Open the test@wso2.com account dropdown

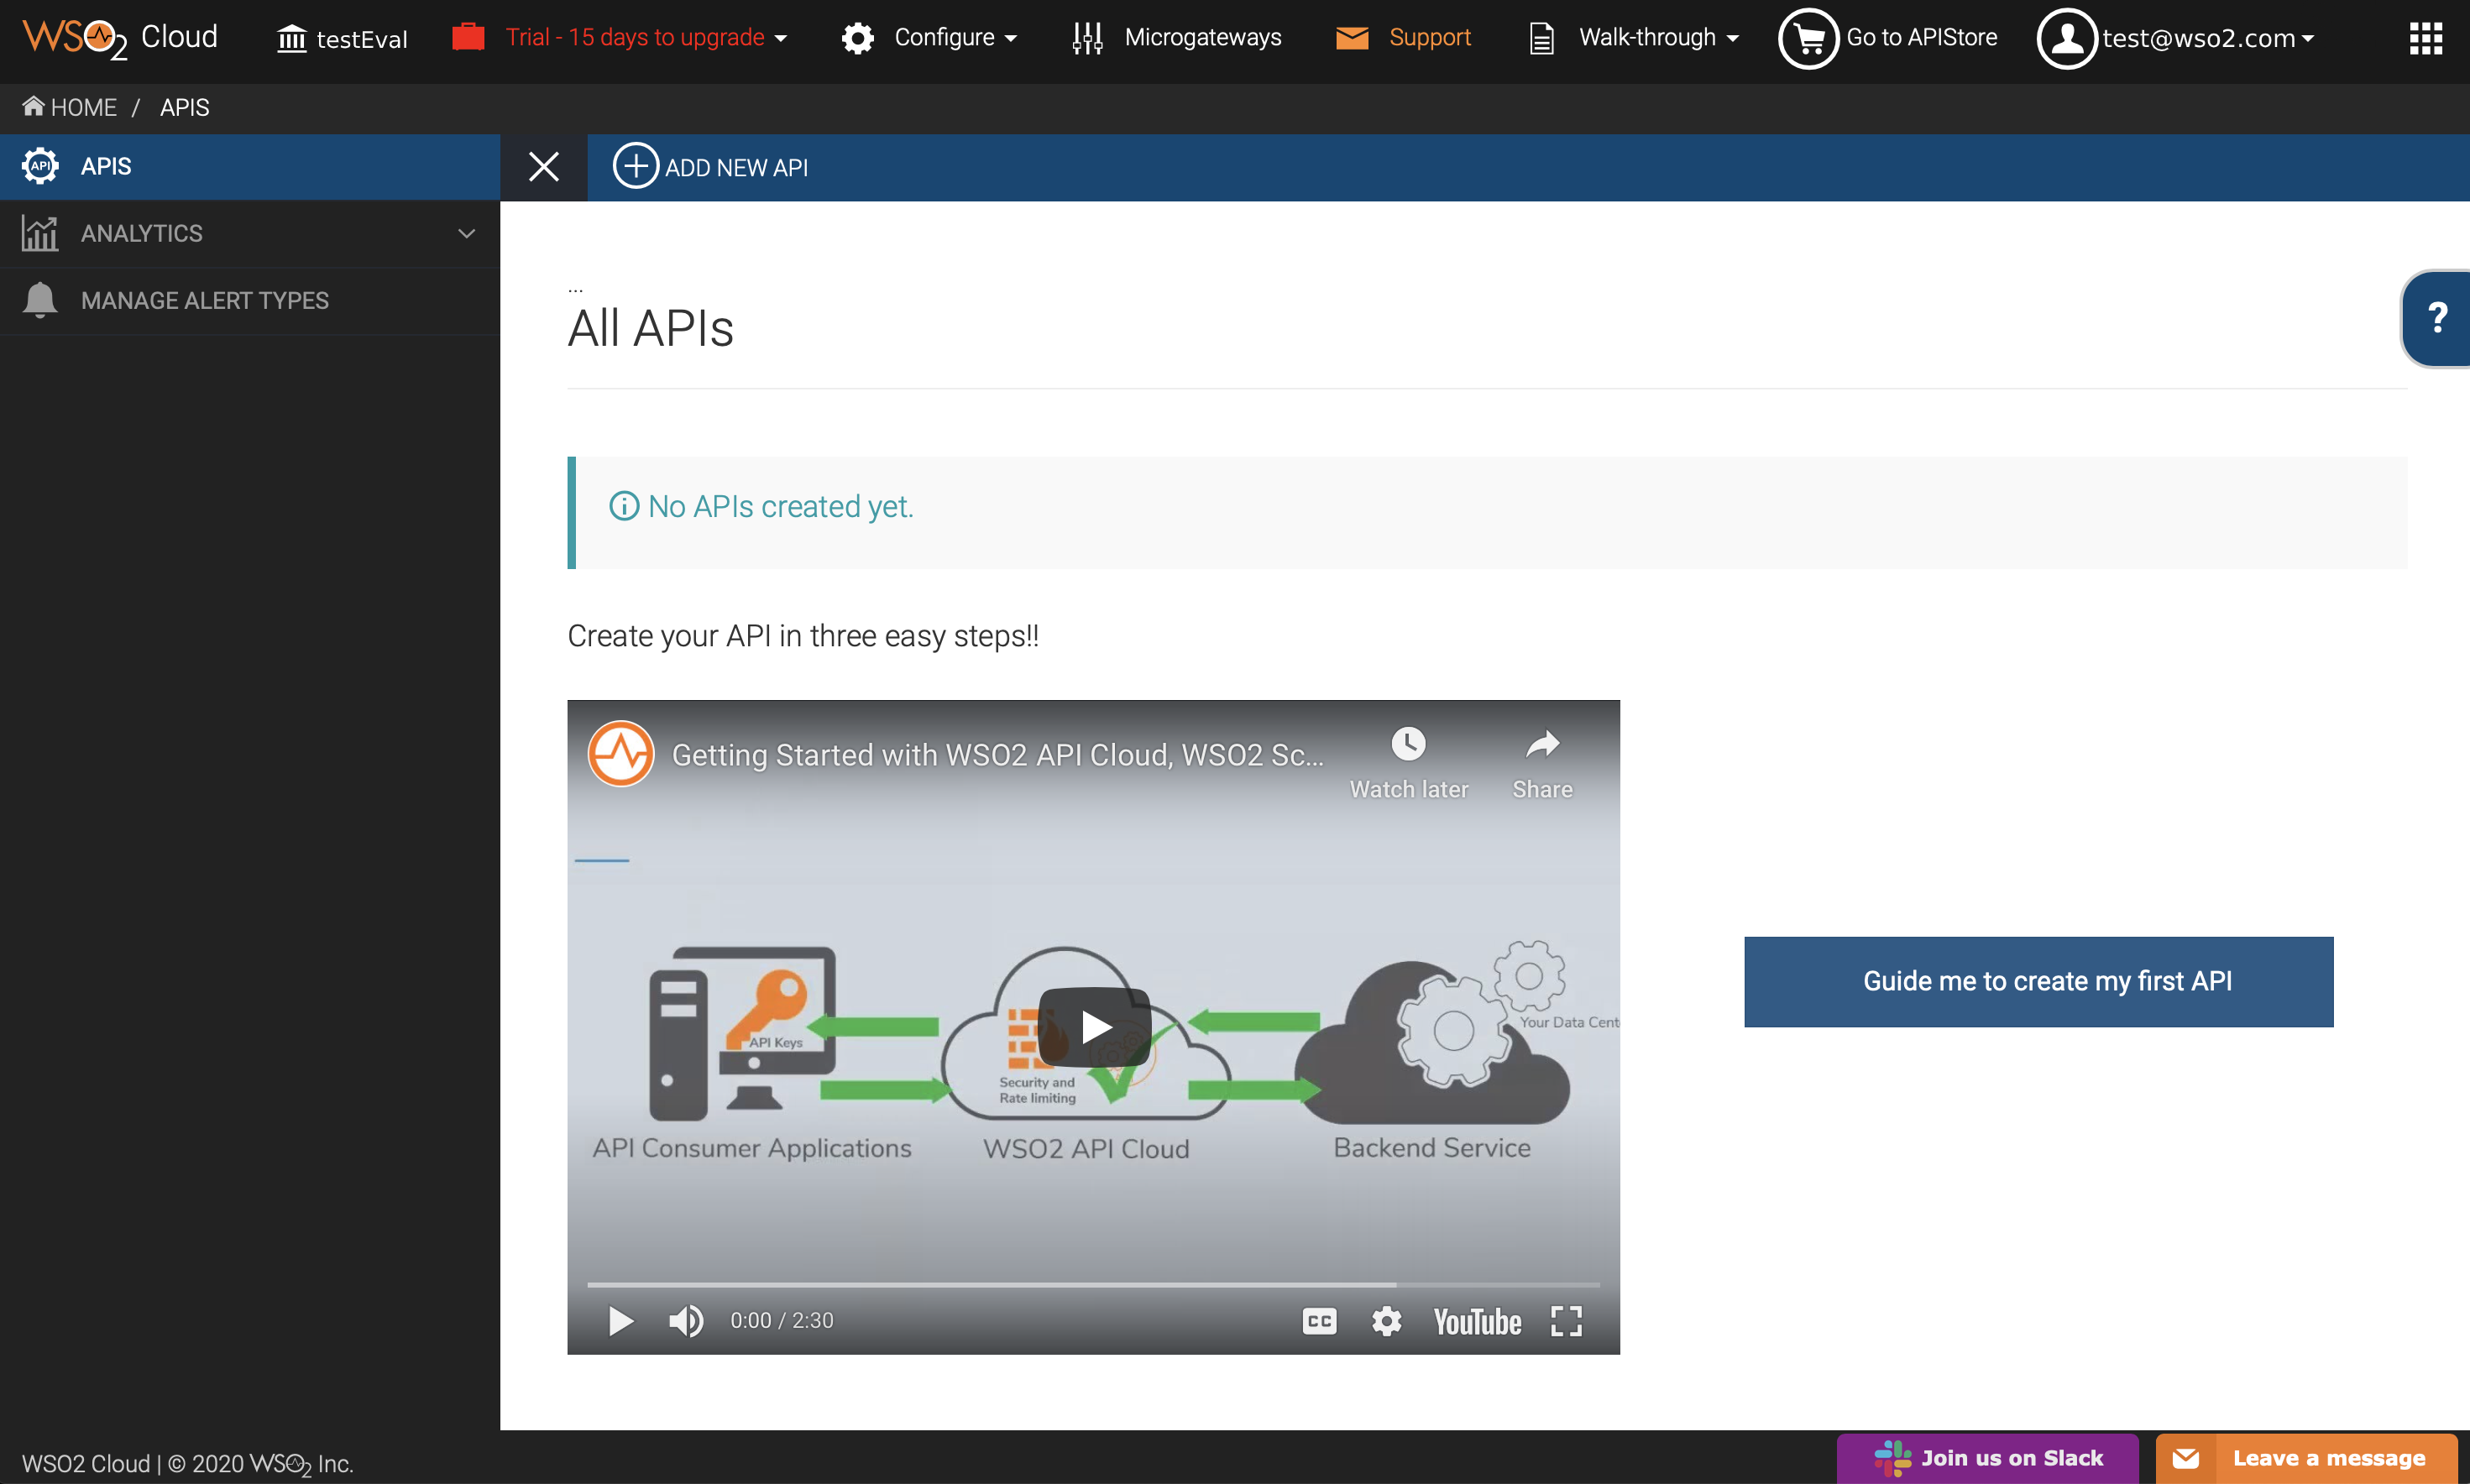tap(2208, 38)
